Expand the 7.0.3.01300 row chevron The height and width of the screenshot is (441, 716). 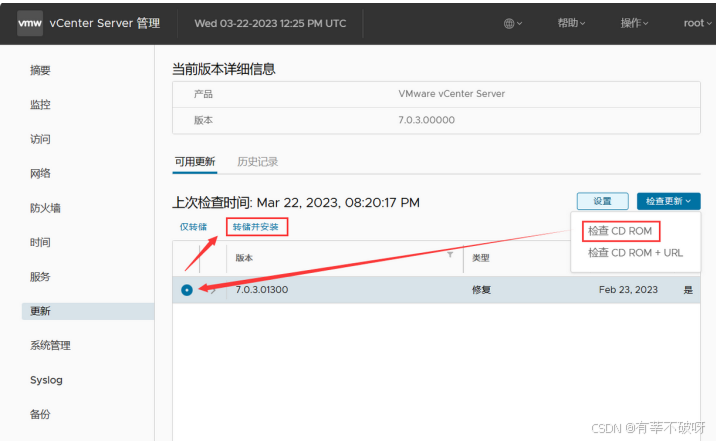pyautogui.click(x=213, y=290)
